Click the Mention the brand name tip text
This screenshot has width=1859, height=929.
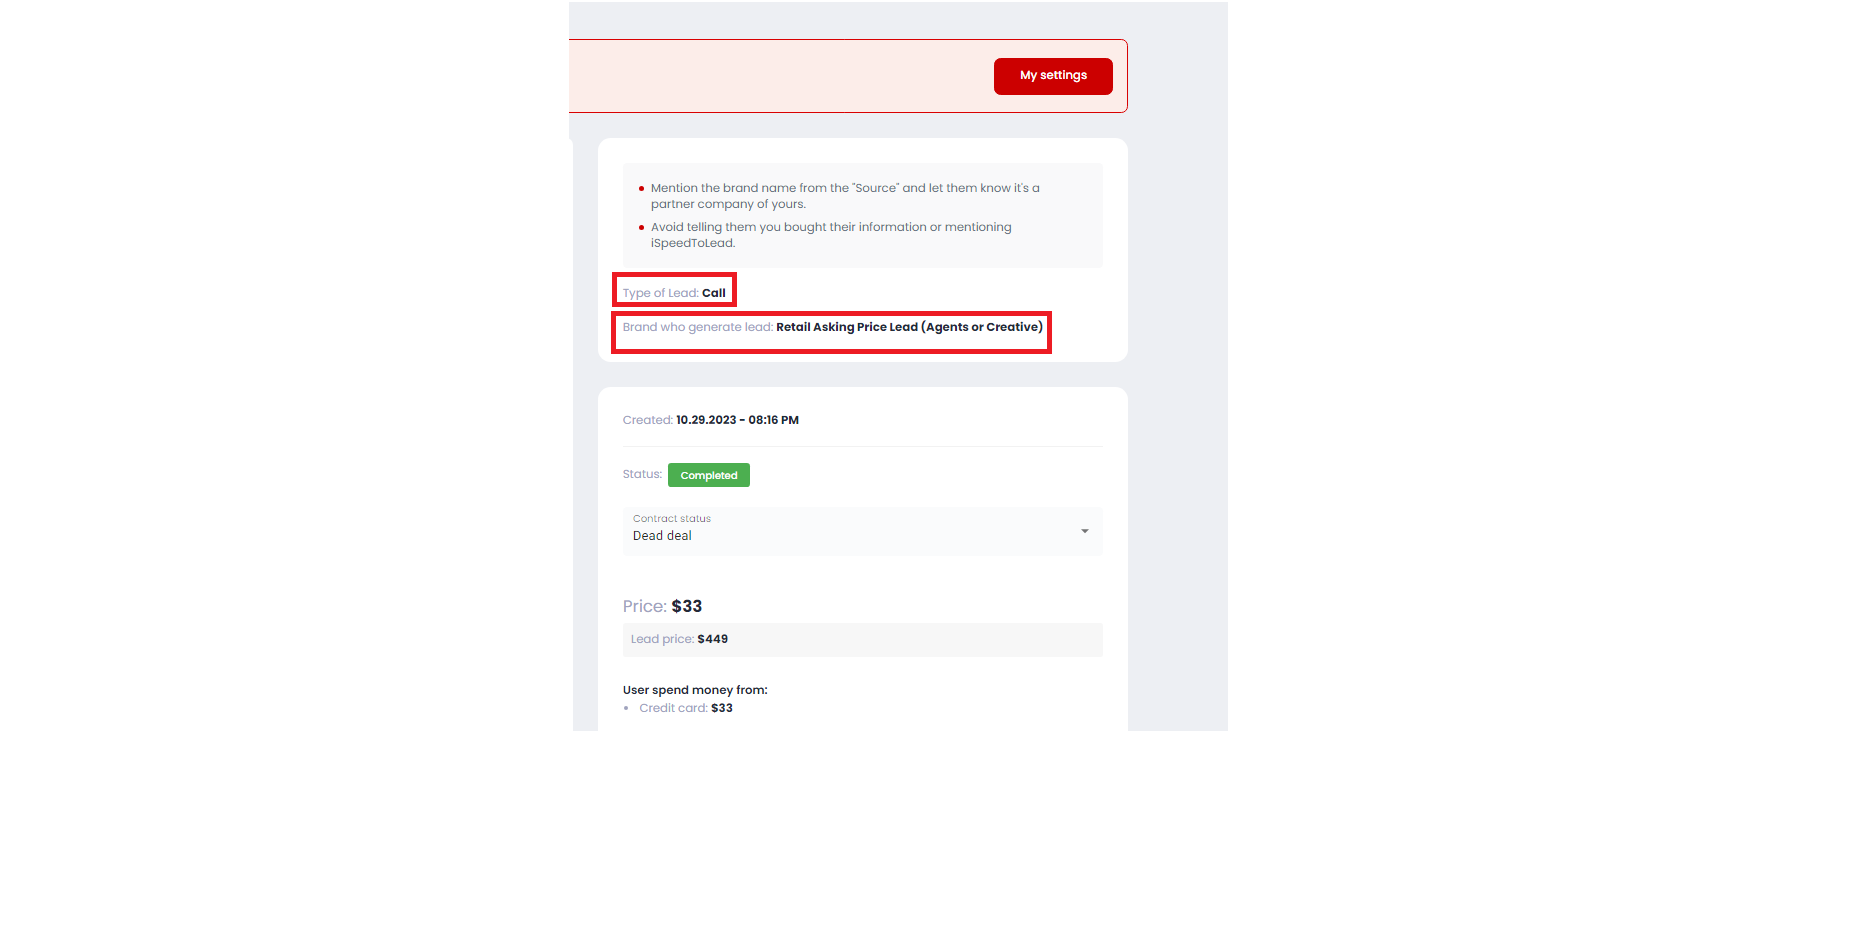coord(845,196)
